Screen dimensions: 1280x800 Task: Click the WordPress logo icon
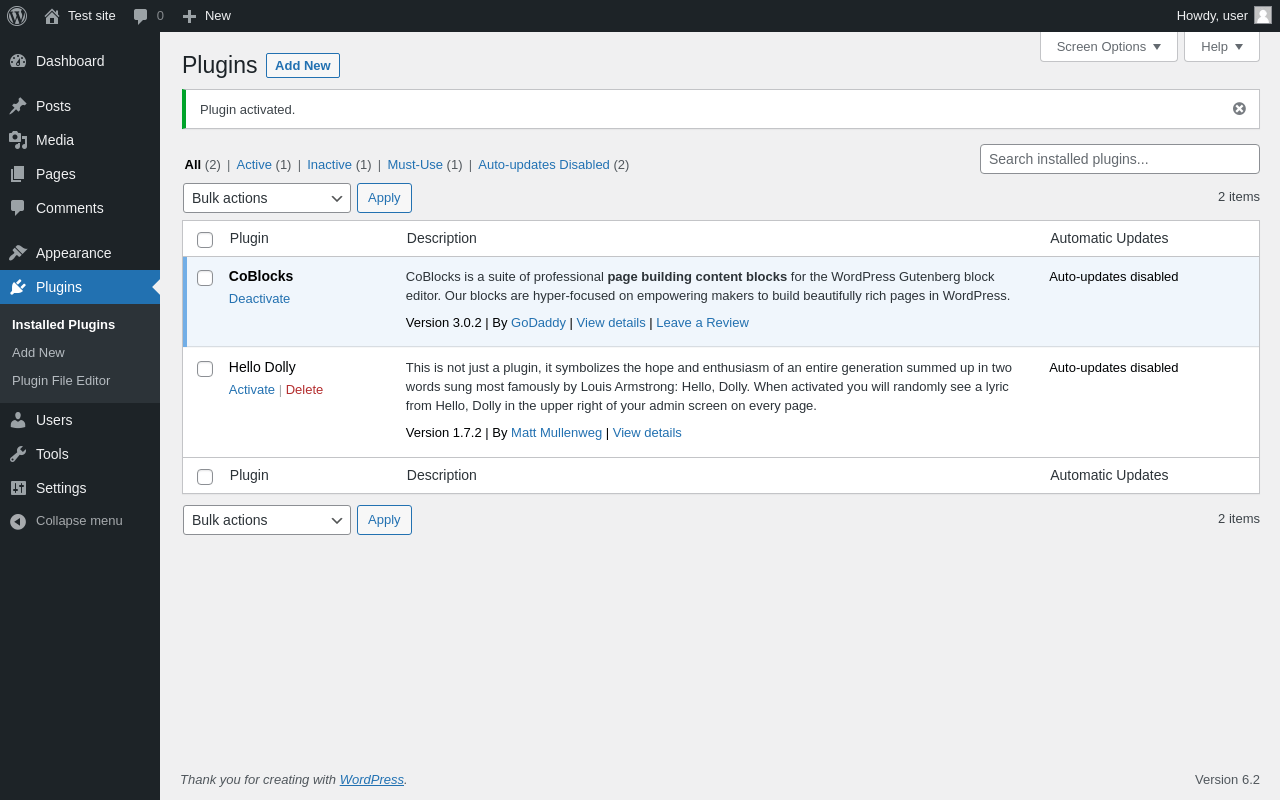(x=17, y=16)
